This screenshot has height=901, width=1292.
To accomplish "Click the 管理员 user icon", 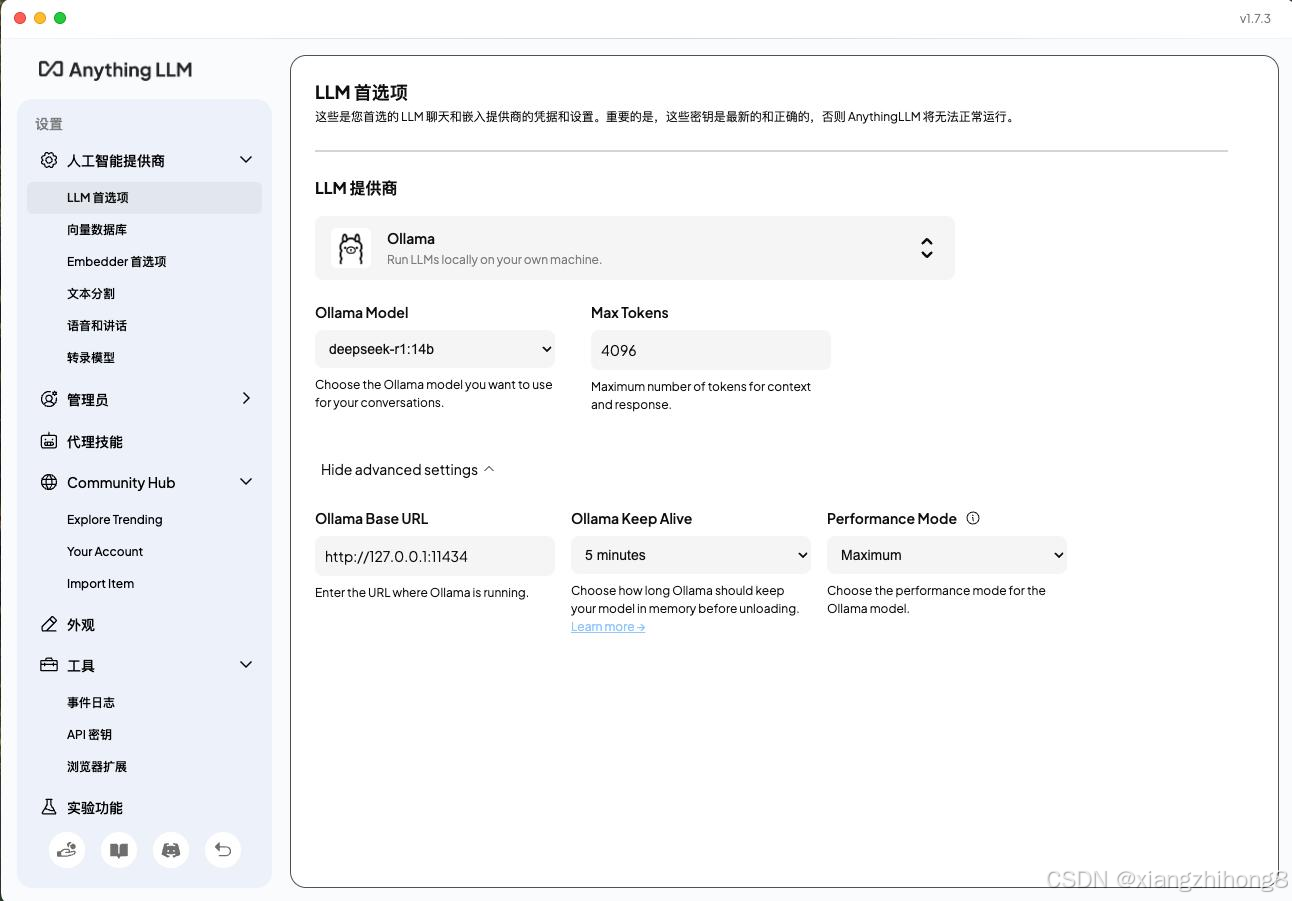I will pos(49,399).
